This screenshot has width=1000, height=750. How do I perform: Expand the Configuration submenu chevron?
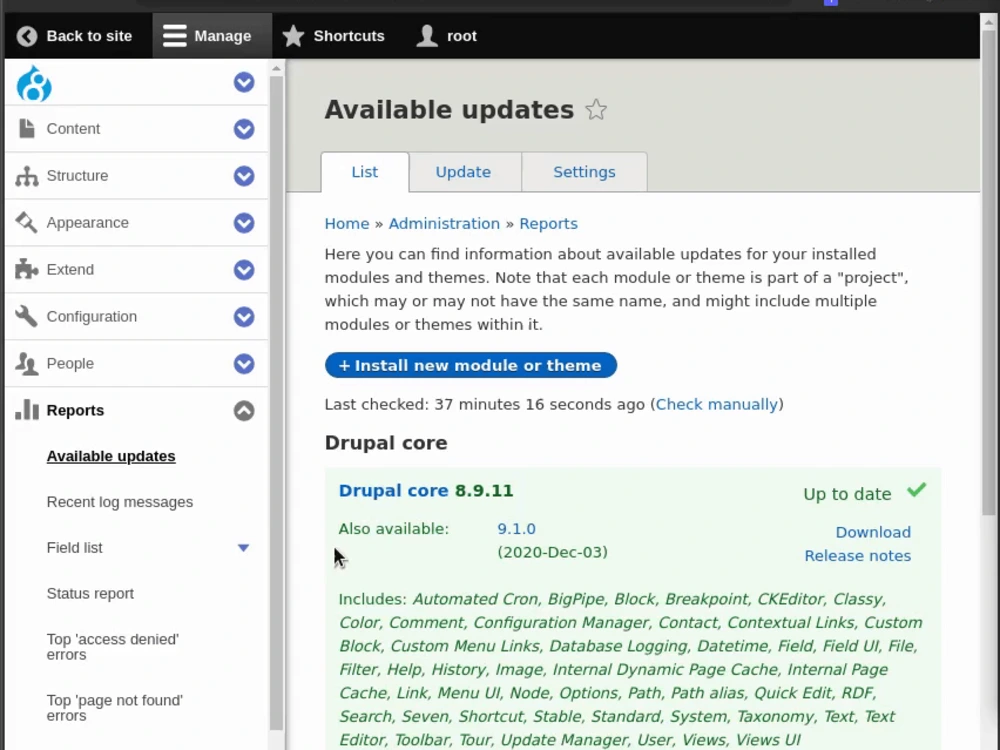(x=244, y=316)
